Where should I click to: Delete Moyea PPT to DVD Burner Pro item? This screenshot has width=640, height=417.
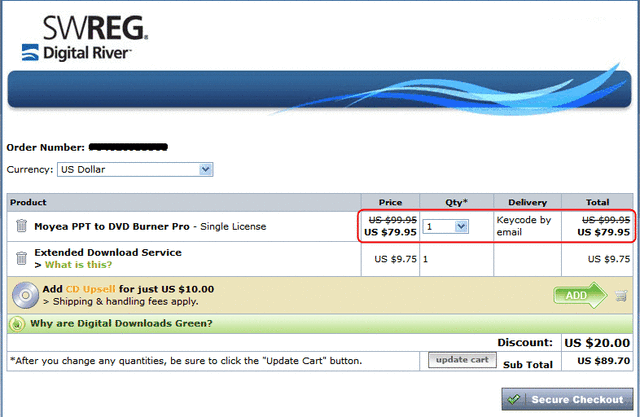tap(21, 226)
